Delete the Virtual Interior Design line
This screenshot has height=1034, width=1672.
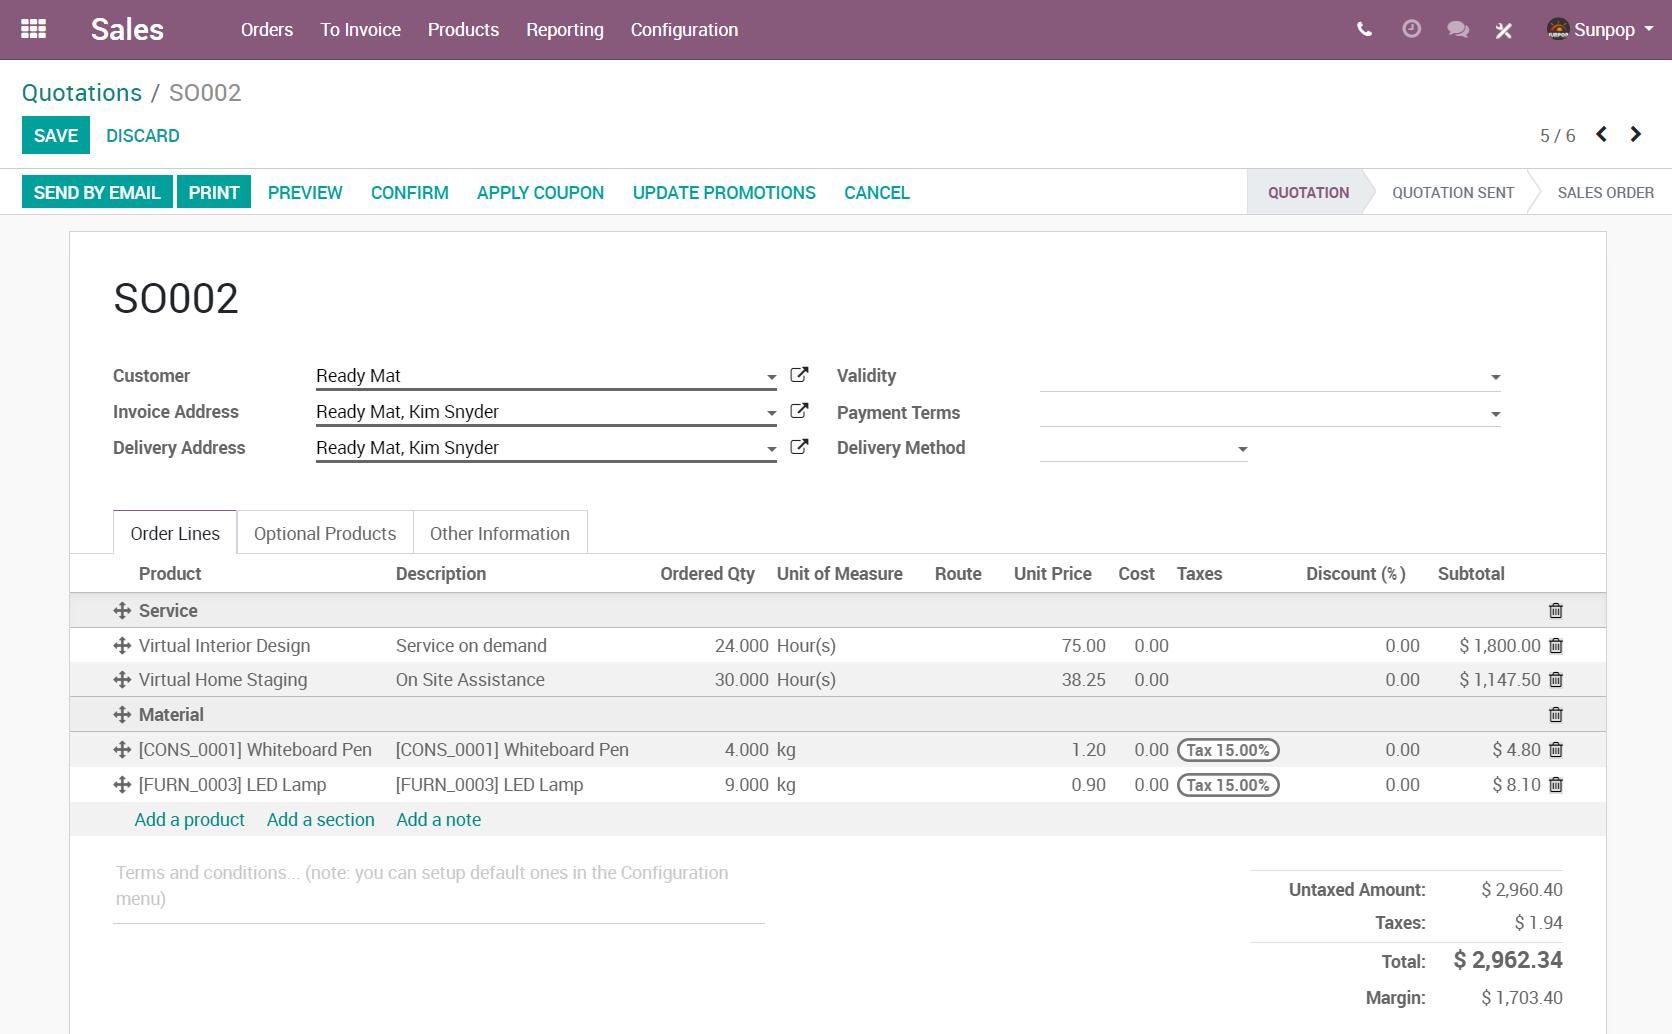coord(1556,646)
